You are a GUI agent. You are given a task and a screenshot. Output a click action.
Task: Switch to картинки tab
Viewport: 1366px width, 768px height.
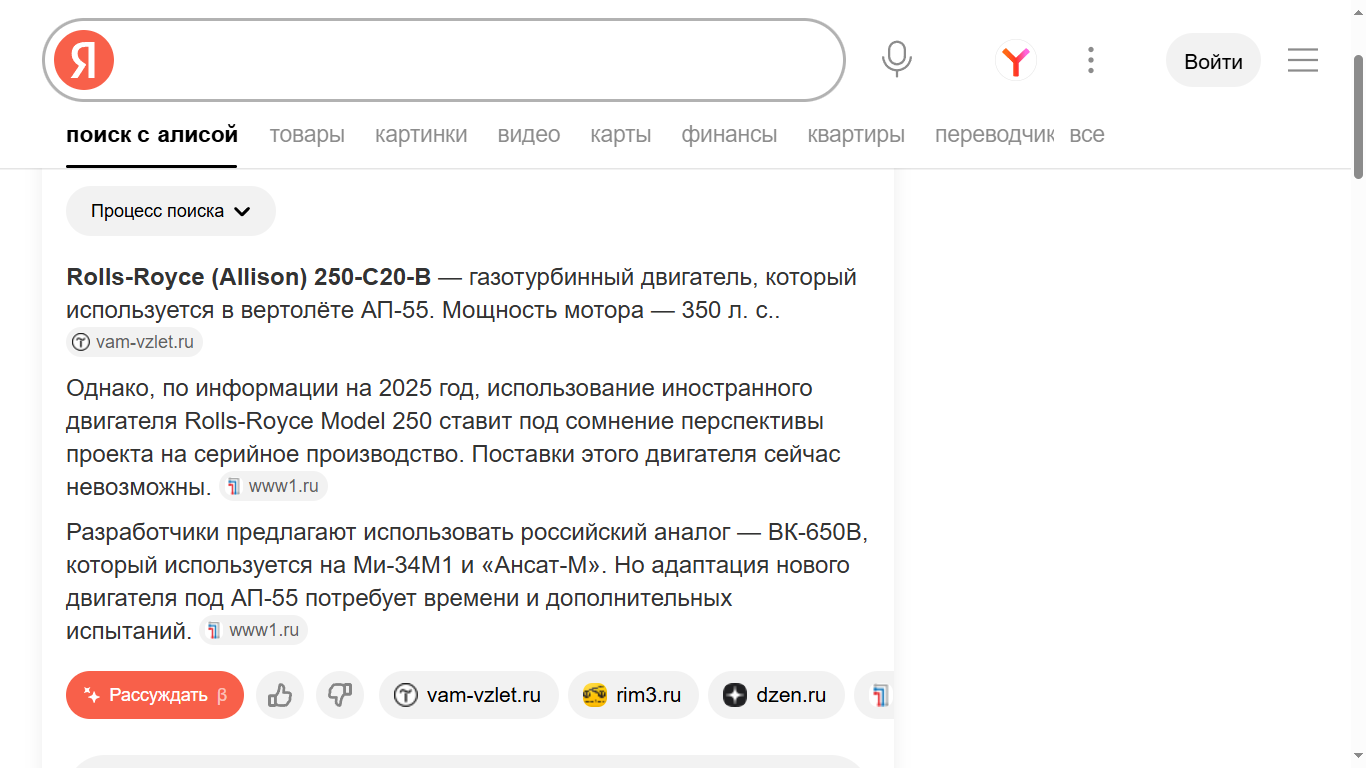[x=421, y=135]
